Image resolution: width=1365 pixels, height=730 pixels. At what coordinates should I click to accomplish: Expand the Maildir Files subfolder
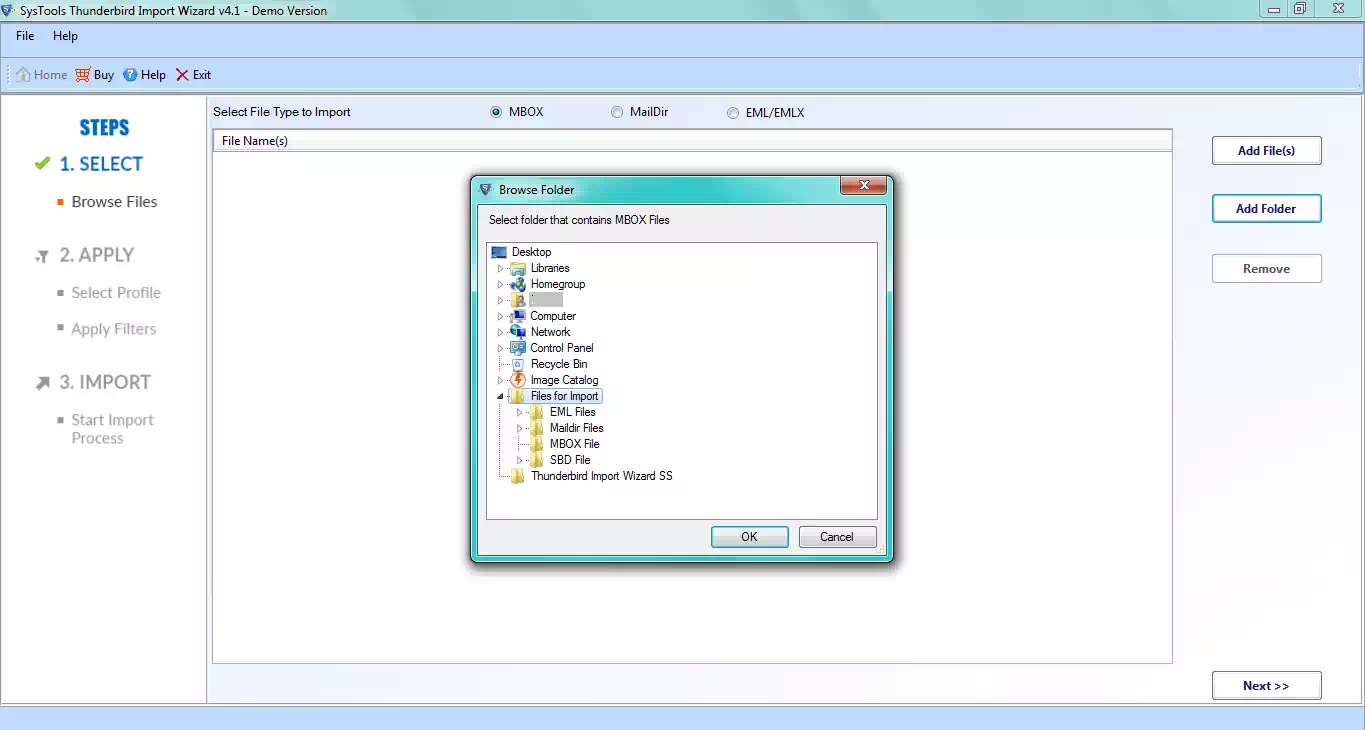pos(520,428)
